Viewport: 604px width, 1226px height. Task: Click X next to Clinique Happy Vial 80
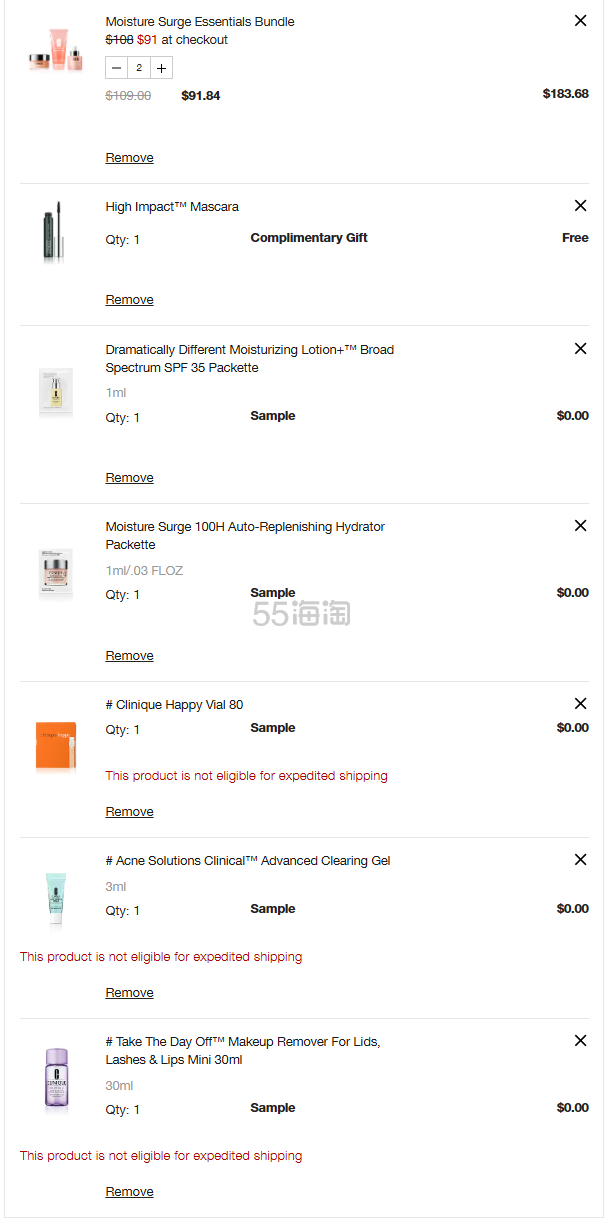580,704
